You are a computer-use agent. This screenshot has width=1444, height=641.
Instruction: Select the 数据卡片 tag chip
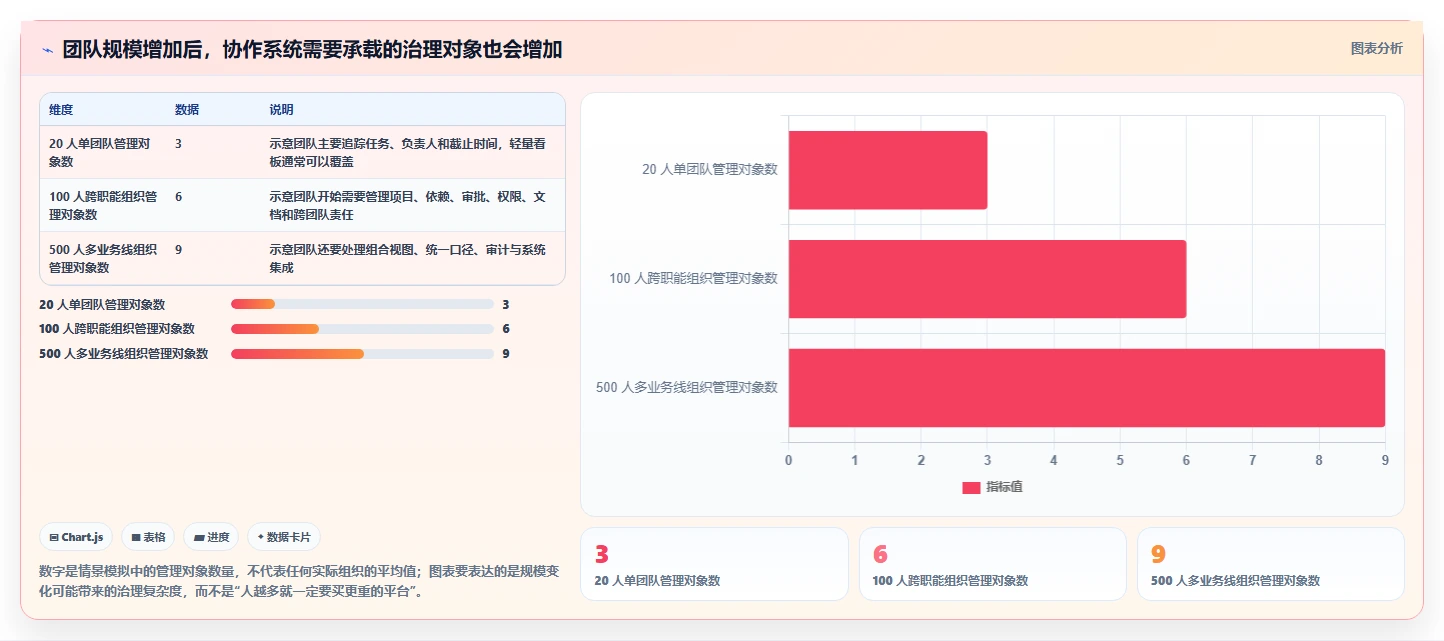[x=284, y=537]
